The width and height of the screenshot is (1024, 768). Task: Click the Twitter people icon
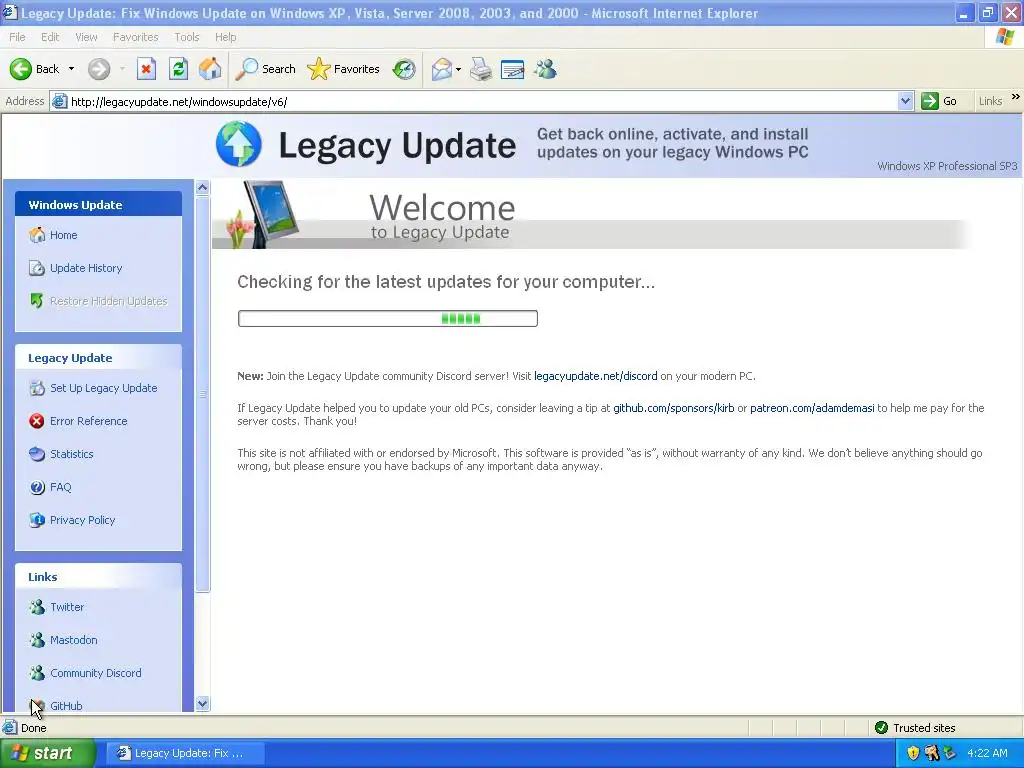coord(37,607)
